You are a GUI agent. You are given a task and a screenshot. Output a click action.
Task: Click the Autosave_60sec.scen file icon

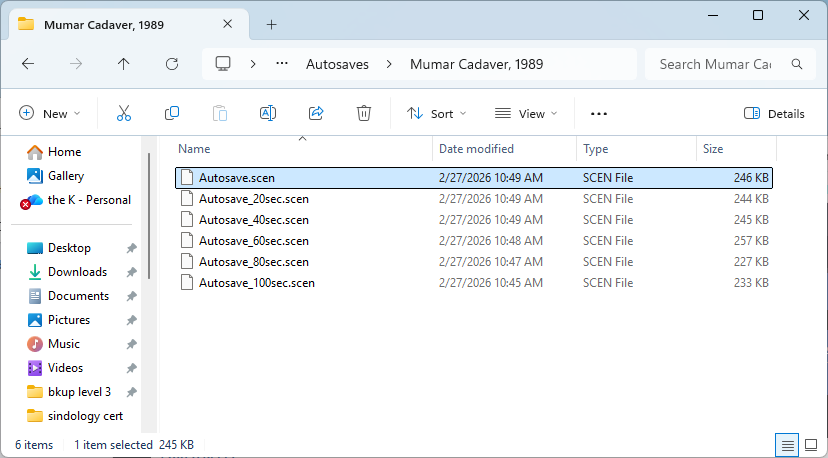(x=187, y=241)
